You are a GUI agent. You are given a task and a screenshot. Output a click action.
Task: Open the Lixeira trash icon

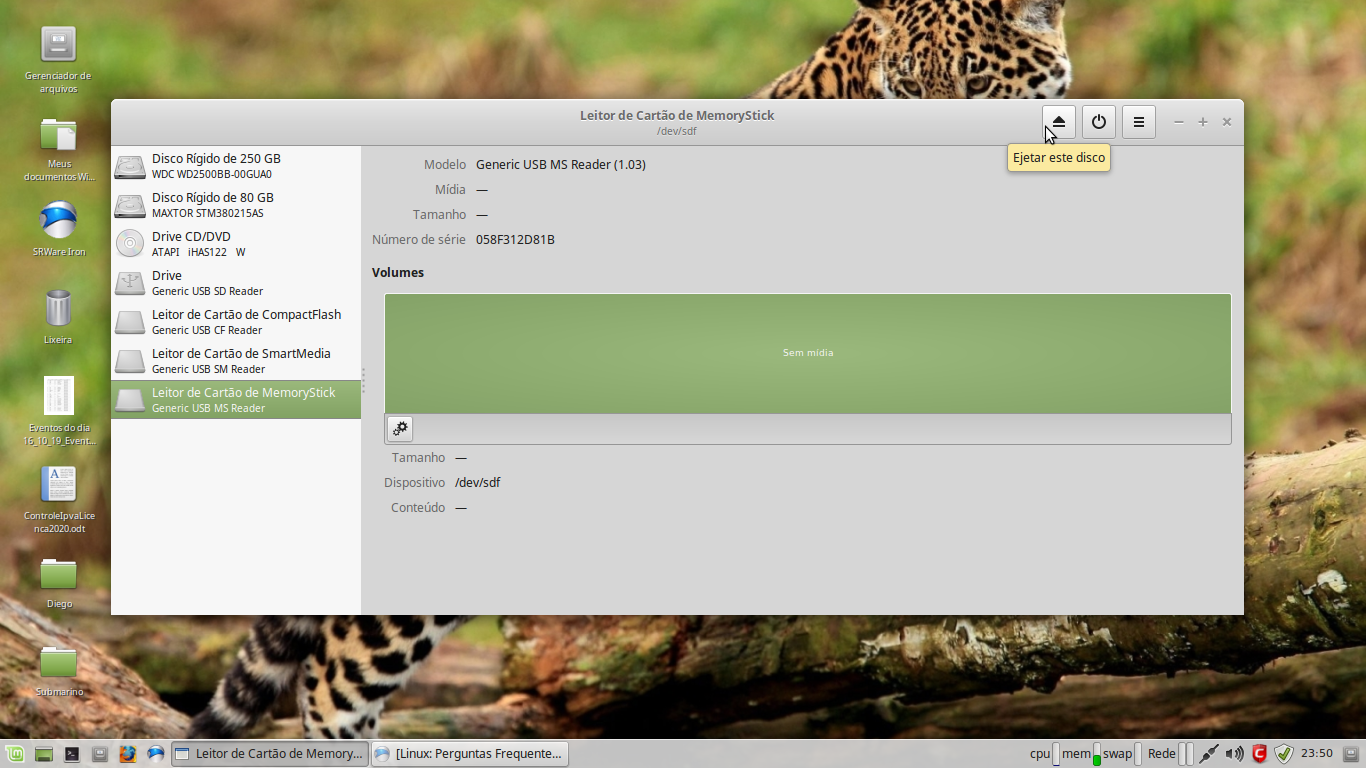58,316
